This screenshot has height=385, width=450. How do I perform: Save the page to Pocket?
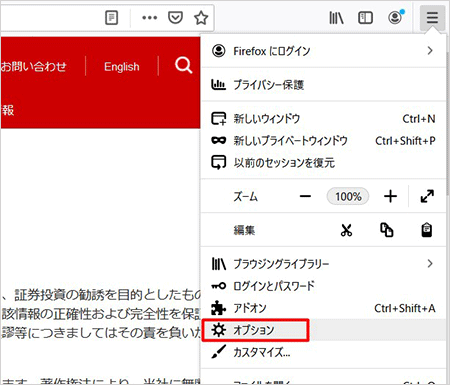pos(175,18)
